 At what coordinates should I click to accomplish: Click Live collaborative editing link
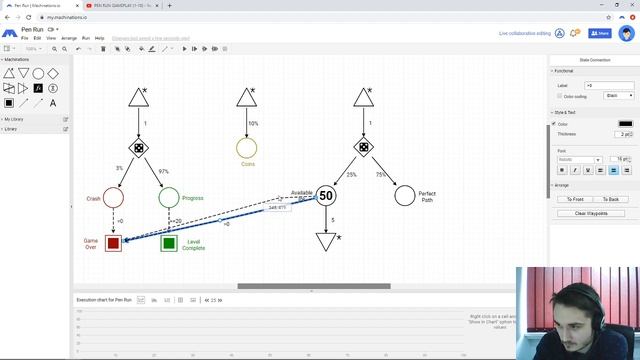[524, 33]
